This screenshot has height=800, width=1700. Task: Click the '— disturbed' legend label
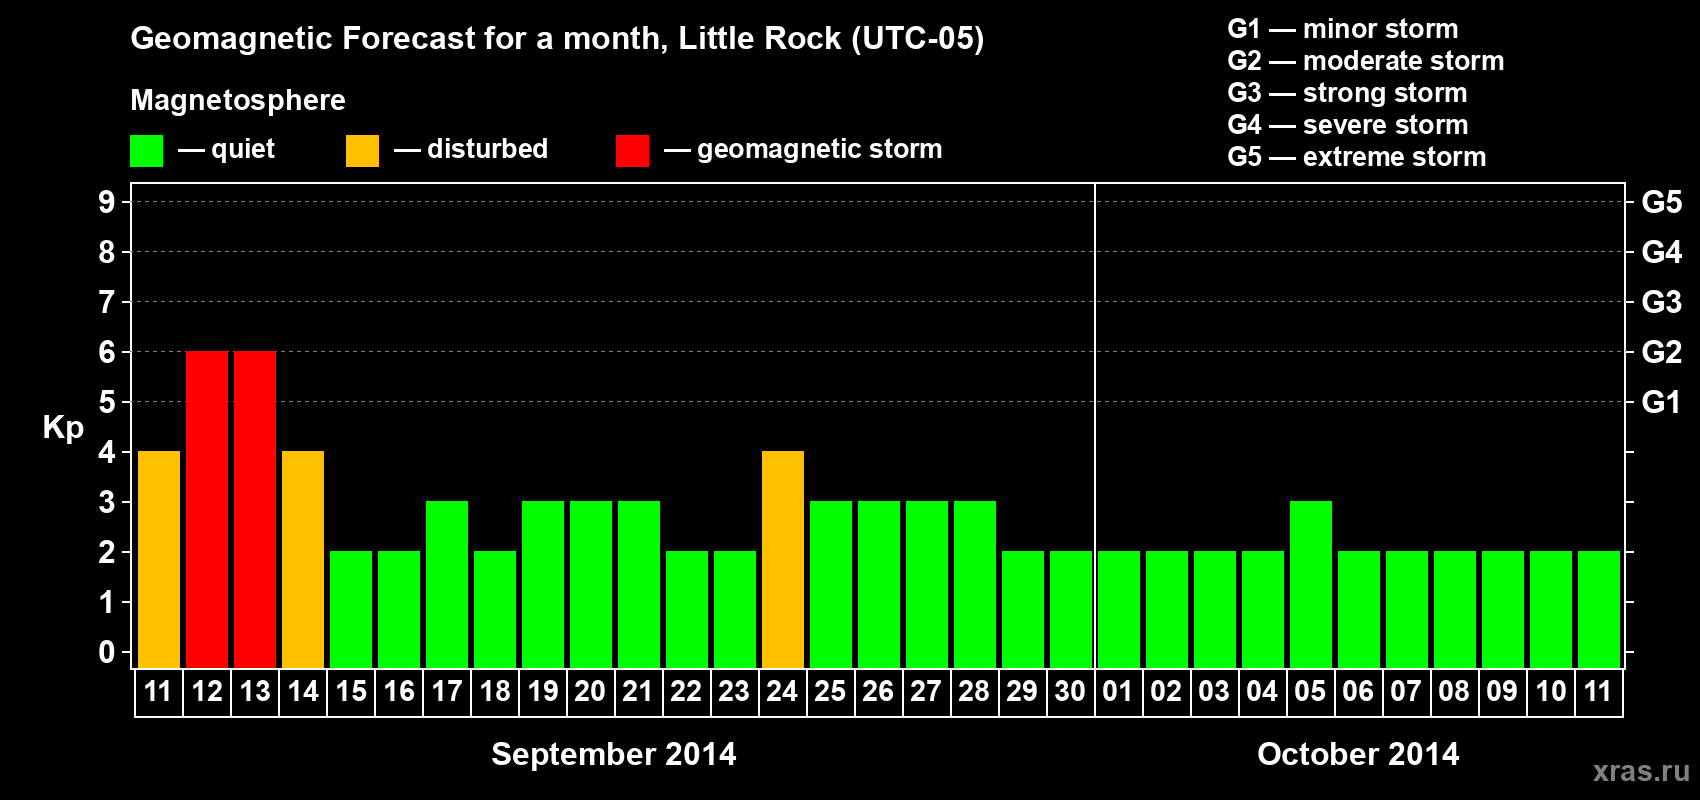tap(471, 149)
